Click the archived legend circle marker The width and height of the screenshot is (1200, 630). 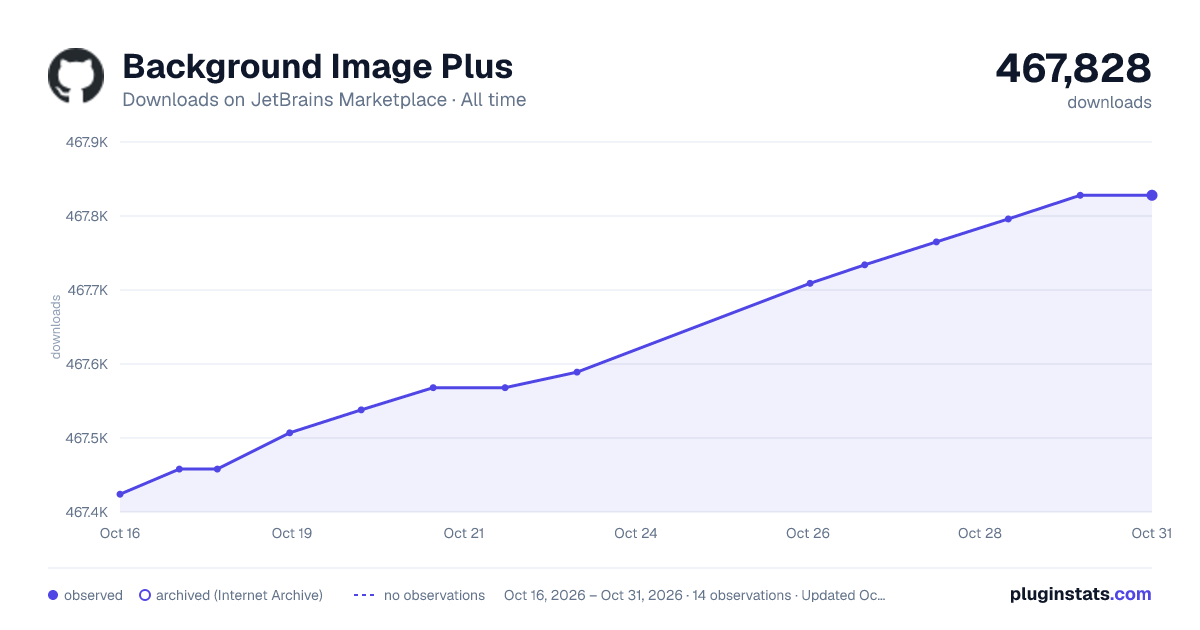(x=144, y=595)
